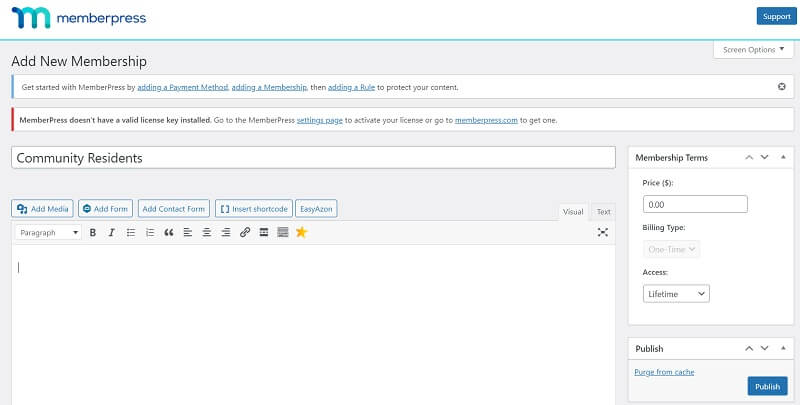The height and width of the screenshot is (405, 800).
Task: Click the Add Media button
Action: click(x=42, y=209)
